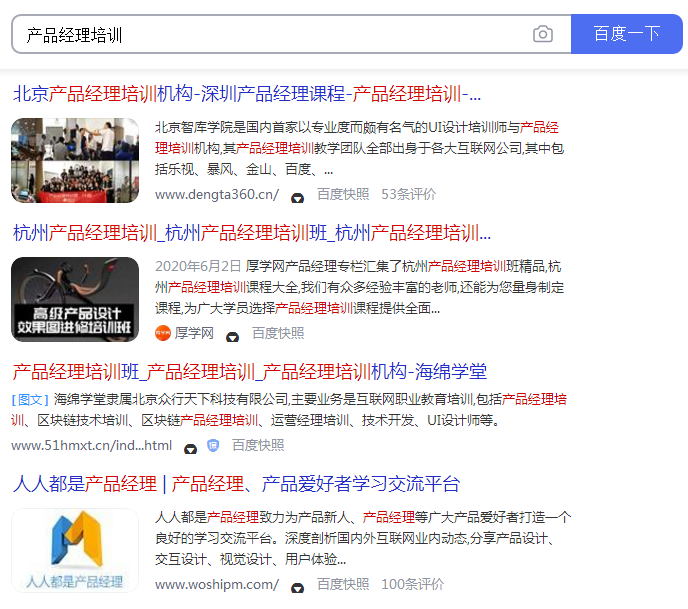Click the orange 厚学网 site logo icon

(163, 333)
